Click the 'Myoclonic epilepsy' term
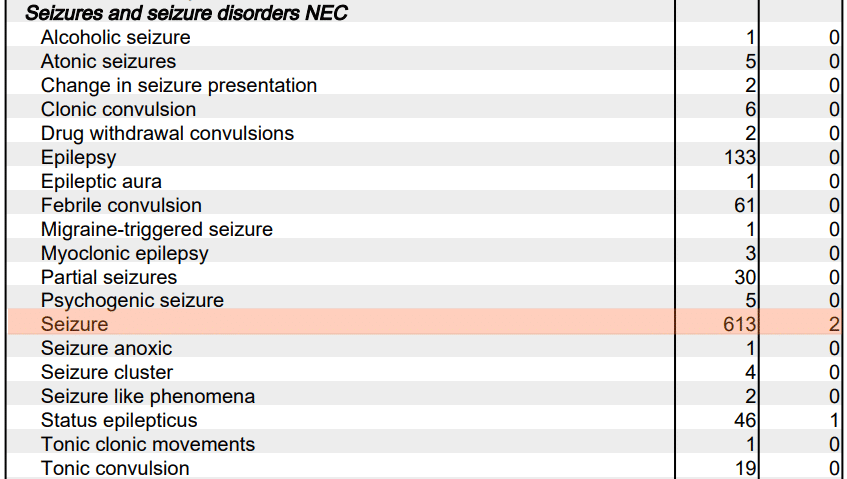The height and width of the screenshot is (479, 847). 125,253
